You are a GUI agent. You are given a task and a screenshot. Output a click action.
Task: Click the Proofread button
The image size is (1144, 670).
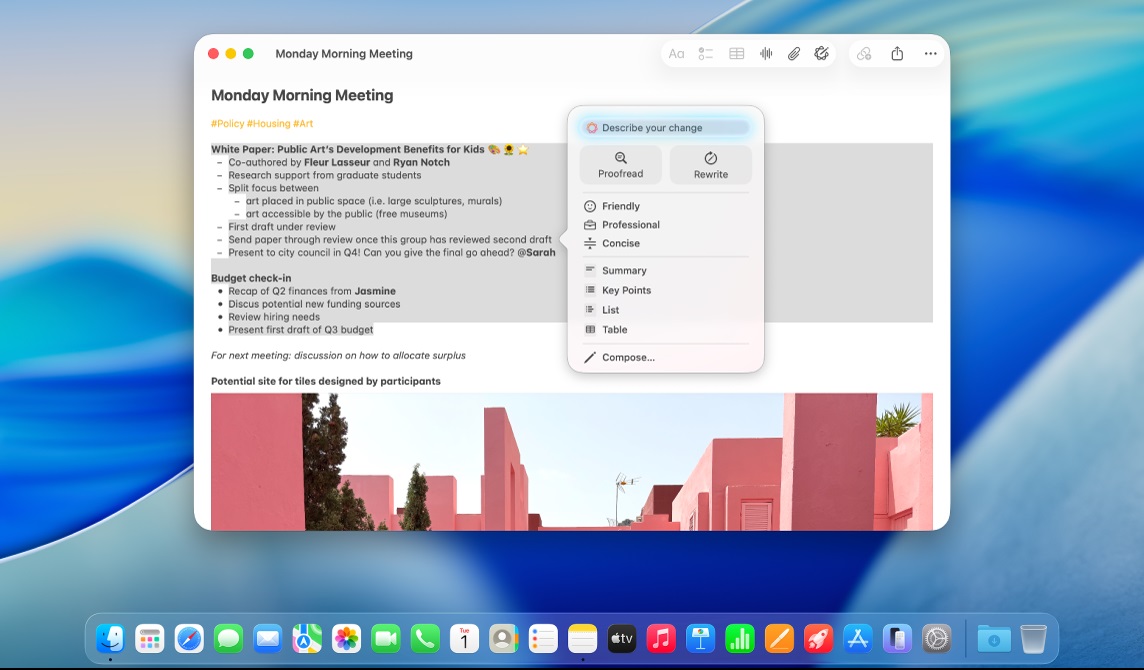tap(621, 165)
